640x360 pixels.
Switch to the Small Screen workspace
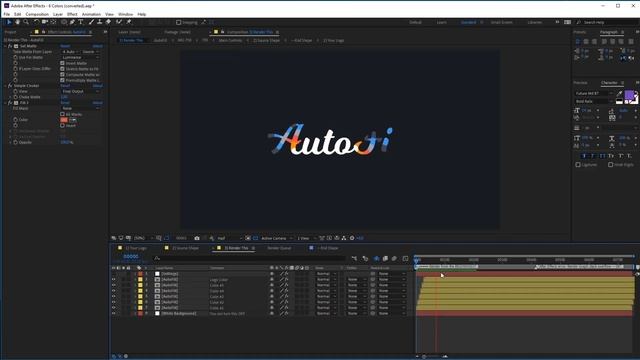pos(502,22)
